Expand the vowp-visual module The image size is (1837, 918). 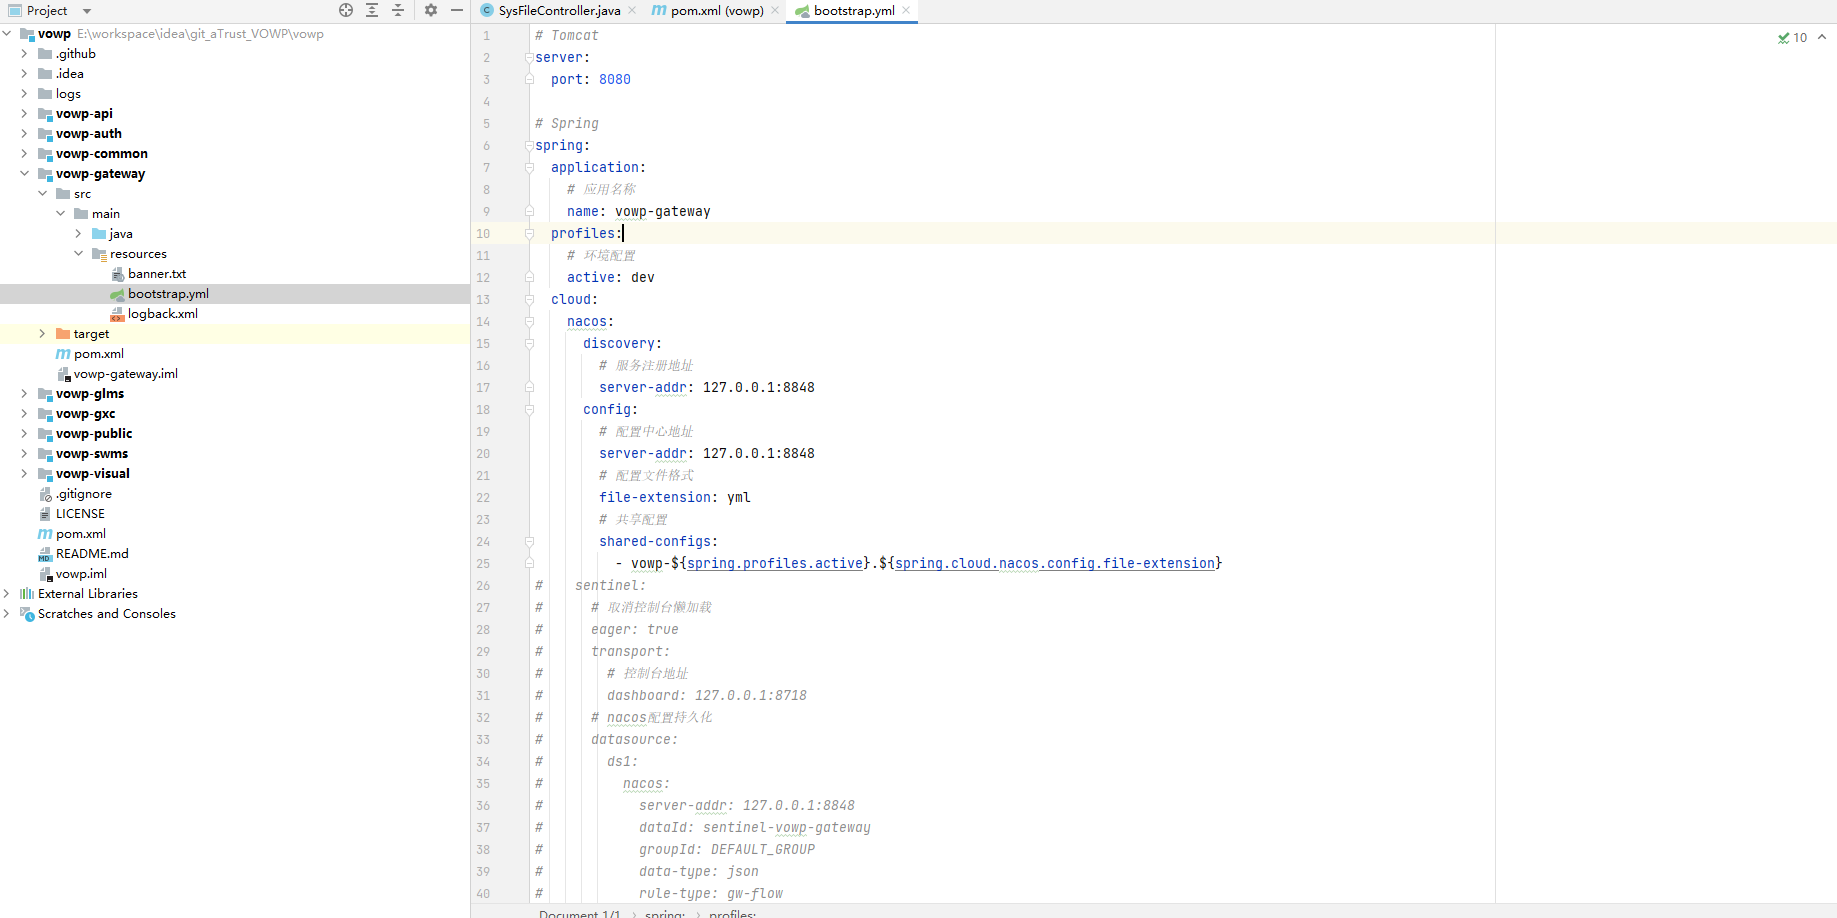pyautogui.click(x=25, y=473)
